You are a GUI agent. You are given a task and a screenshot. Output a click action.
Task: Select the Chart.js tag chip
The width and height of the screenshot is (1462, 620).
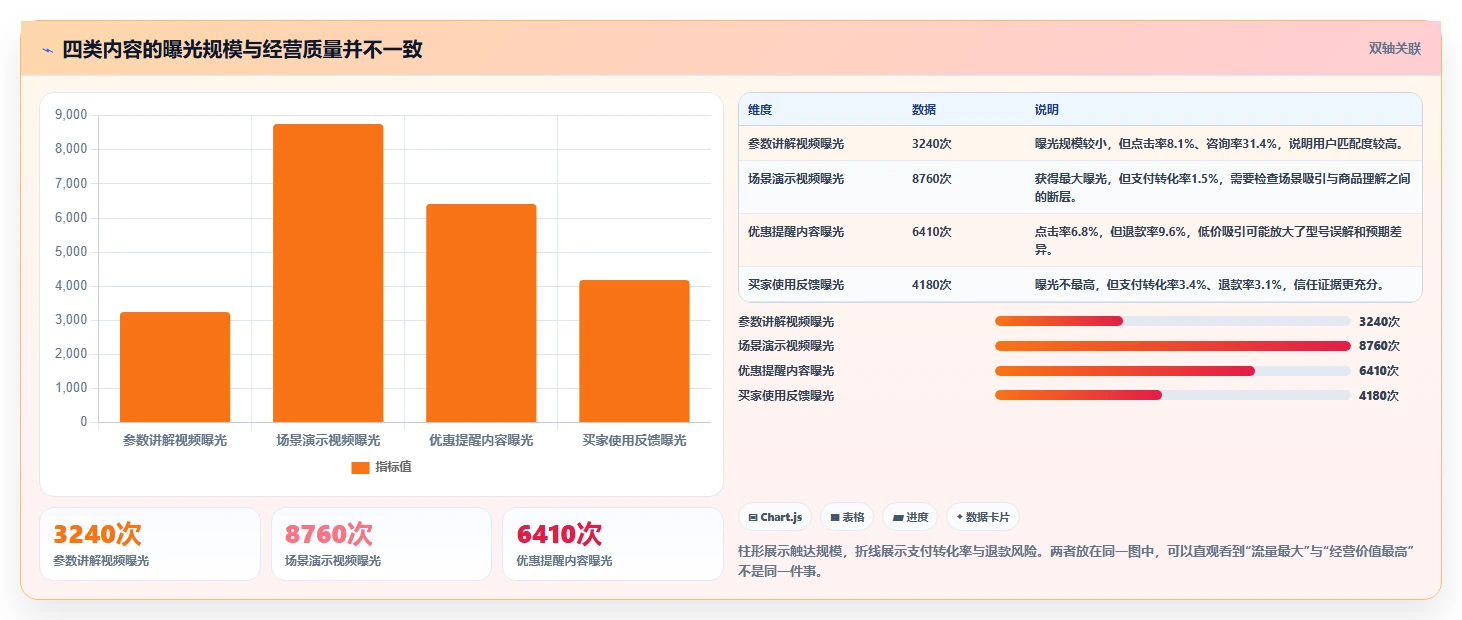click(x=775, y=517)
